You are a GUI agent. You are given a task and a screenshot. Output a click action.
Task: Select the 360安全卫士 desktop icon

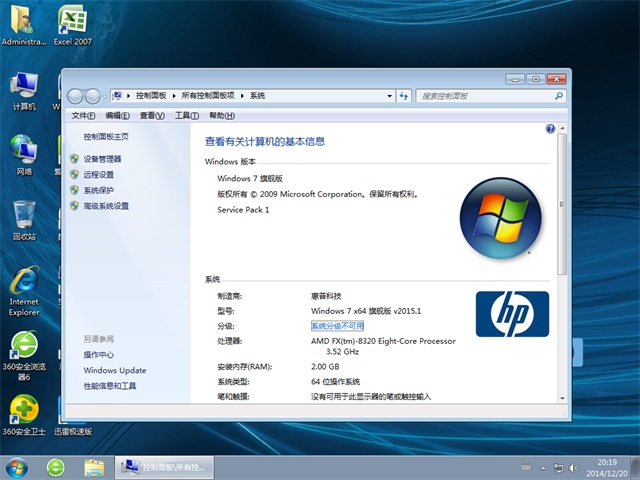tap(24, 413)
